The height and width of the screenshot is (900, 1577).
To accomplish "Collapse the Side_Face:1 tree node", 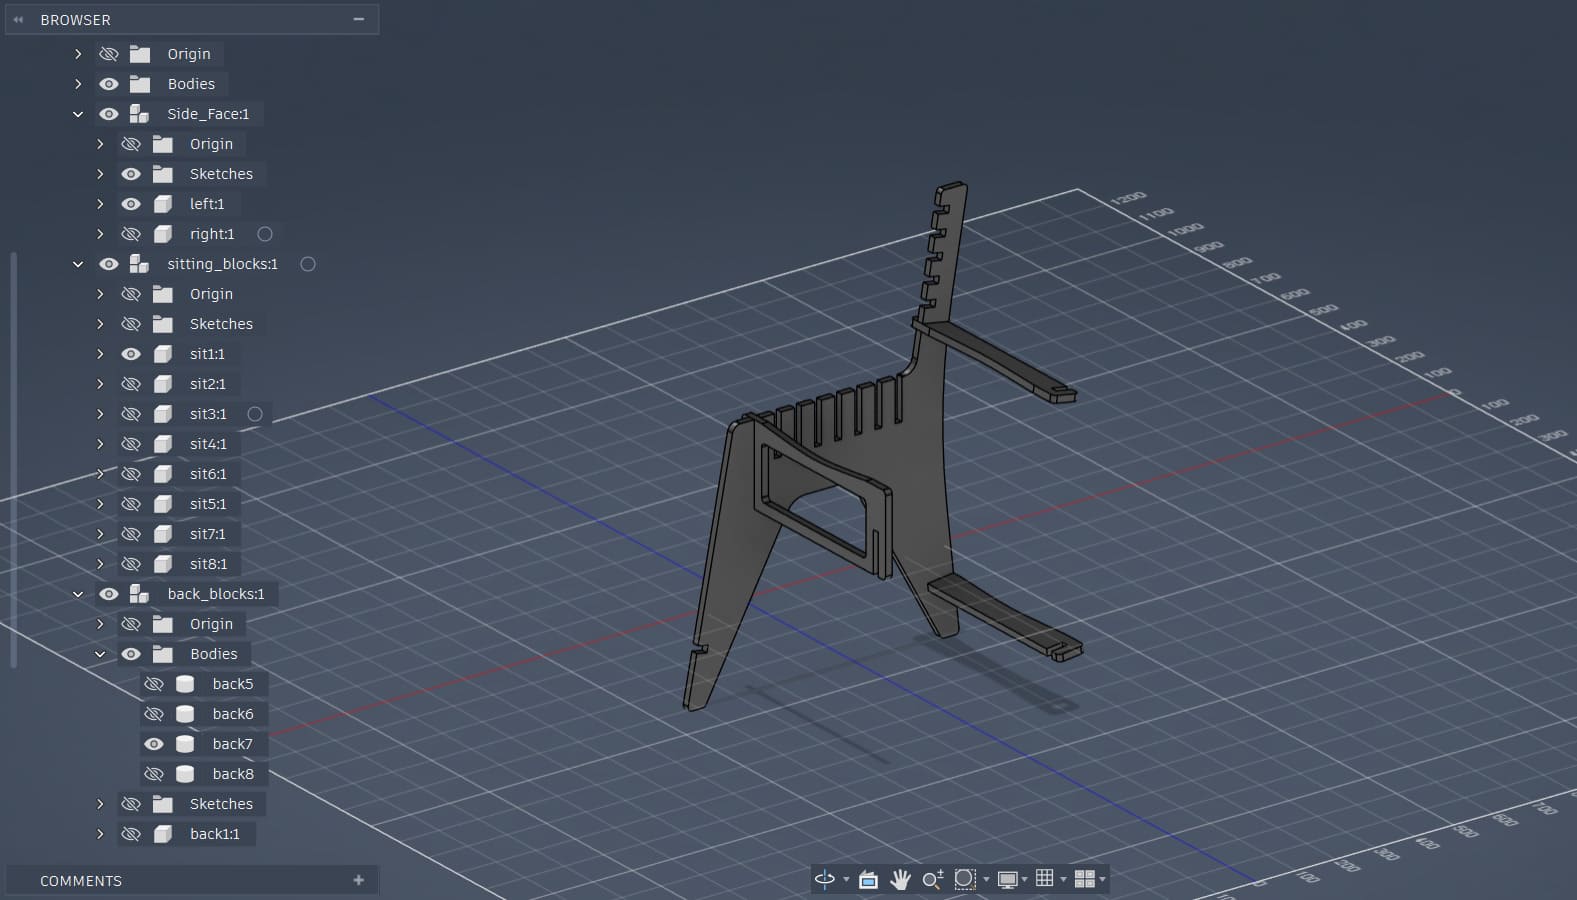I will click(x=78, y=114).
